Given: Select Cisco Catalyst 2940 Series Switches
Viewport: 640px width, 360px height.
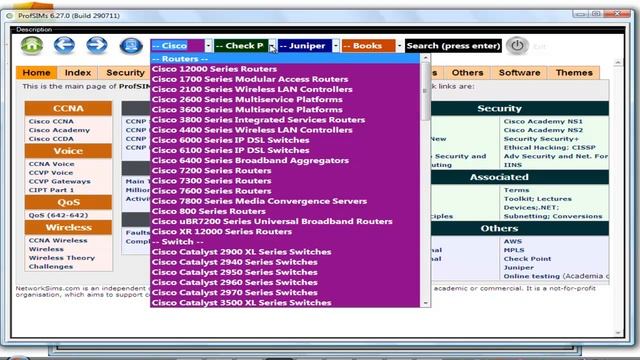Looking at the screenshot, I should pos(285,262).
